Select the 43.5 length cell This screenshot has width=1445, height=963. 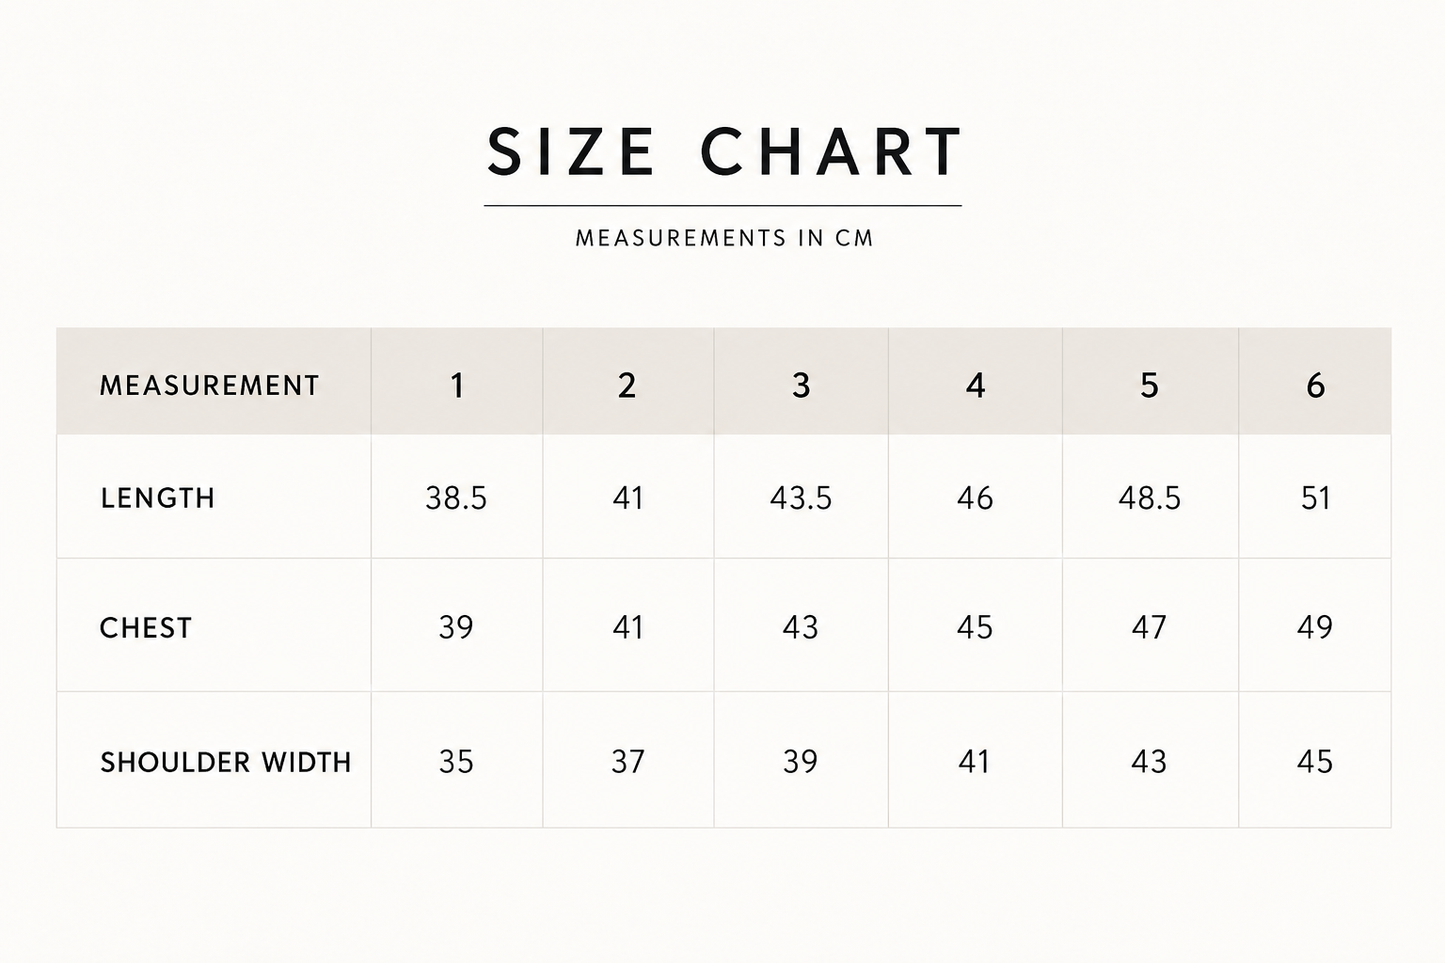(801, 498)
